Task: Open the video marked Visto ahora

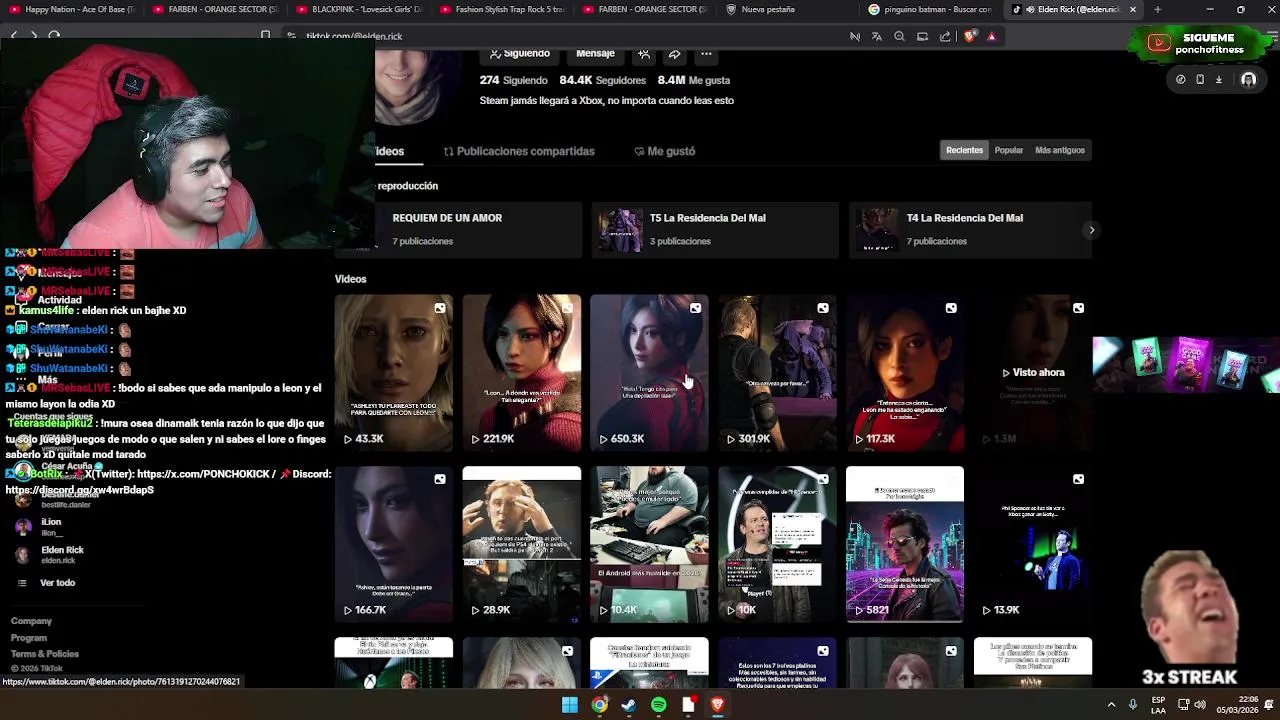Action: click(x=1033, y=373)
